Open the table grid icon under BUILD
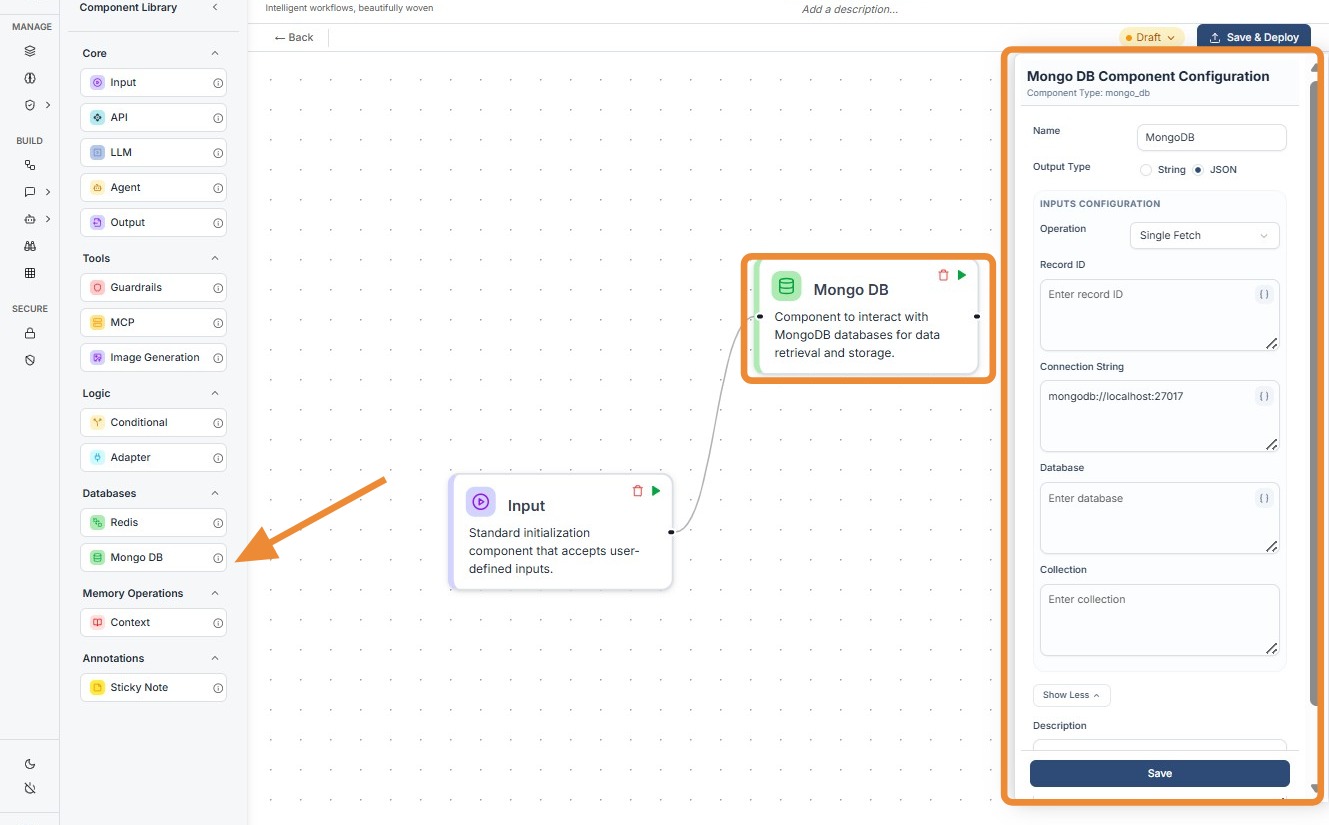Viewport: 1329px width, 825px height. pos(30,273)
